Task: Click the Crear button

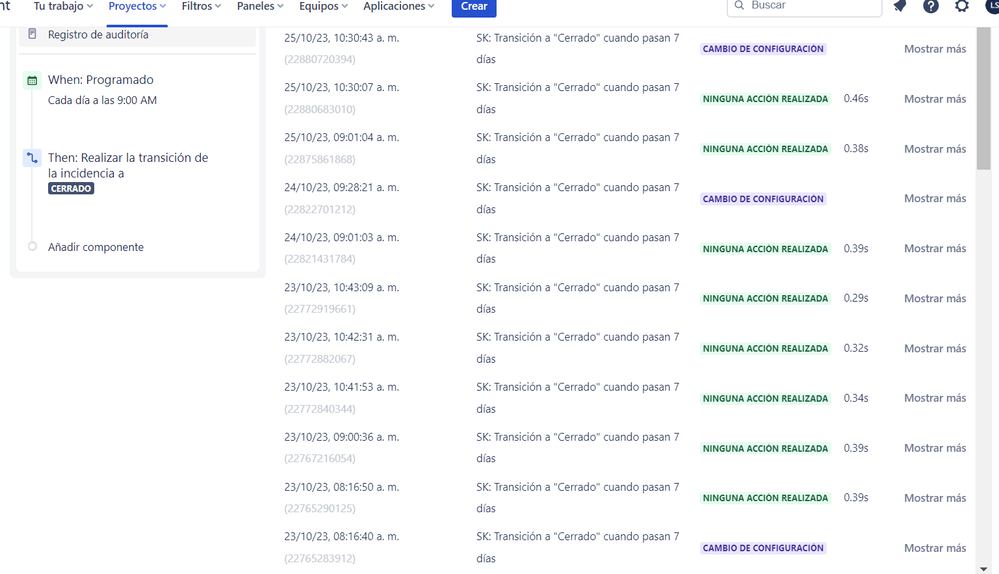Action: pyautogui.click(x=474, y=6)
